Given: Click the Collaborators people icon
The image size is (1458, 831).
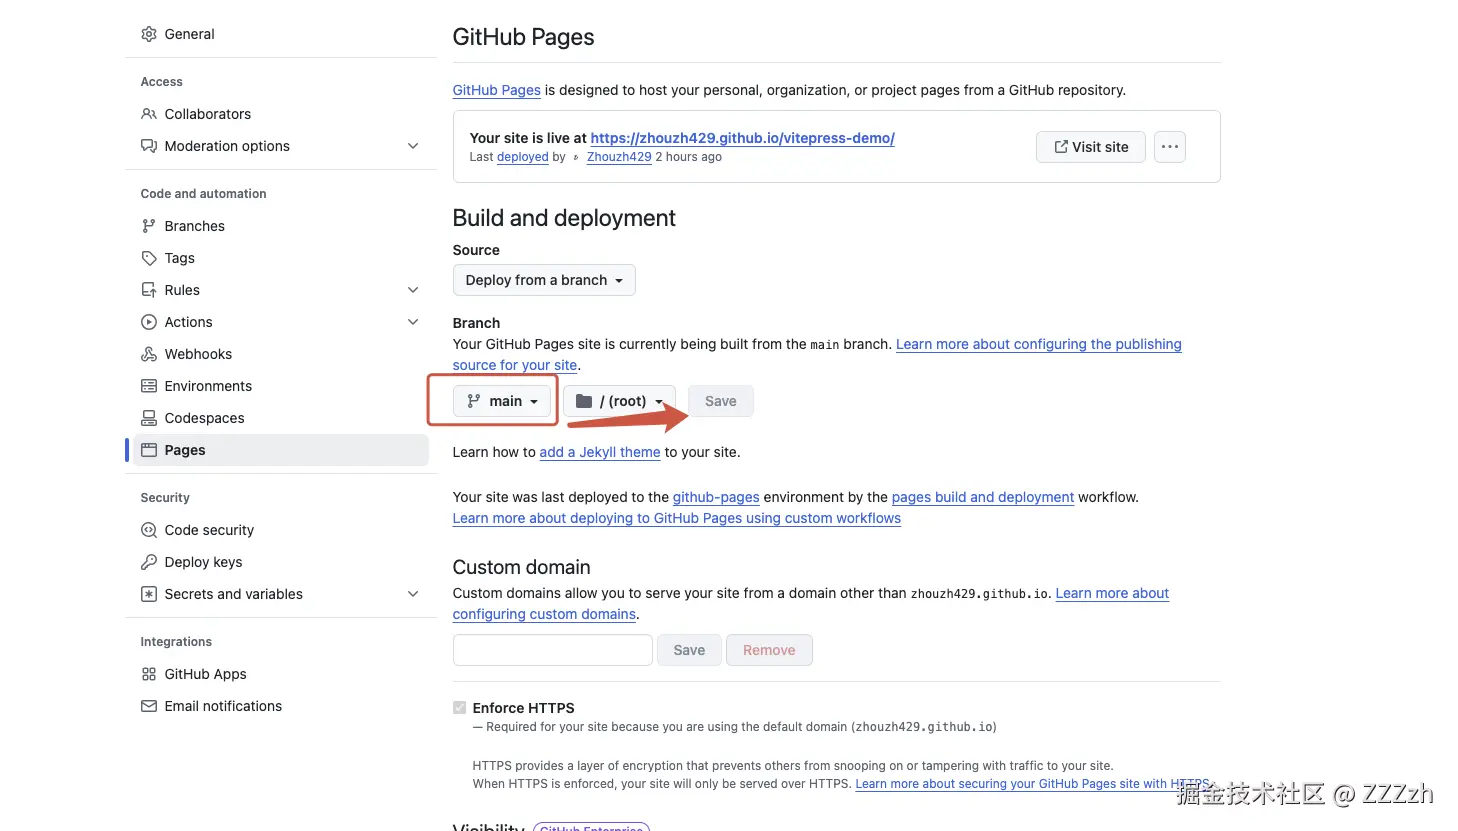Looking at the screenshot, I should point(149,114).
